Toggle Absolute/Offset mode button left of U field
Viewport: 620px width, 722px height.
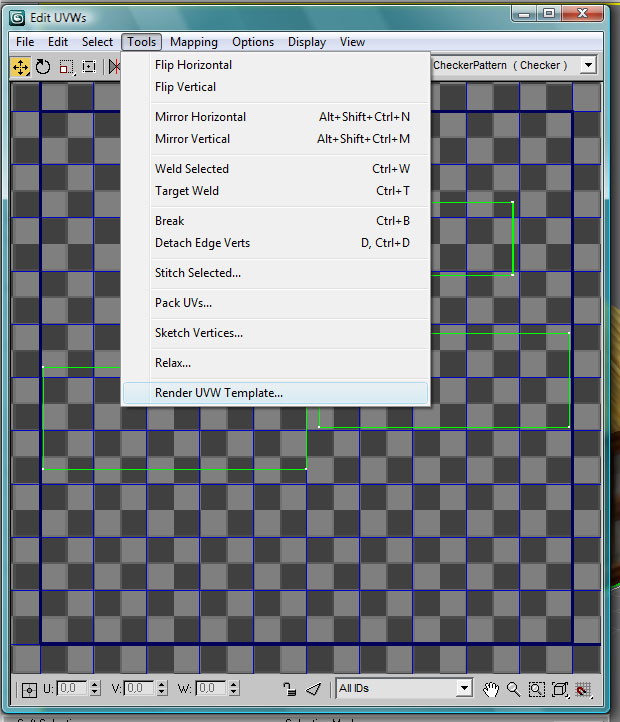[x=29, y=690]
